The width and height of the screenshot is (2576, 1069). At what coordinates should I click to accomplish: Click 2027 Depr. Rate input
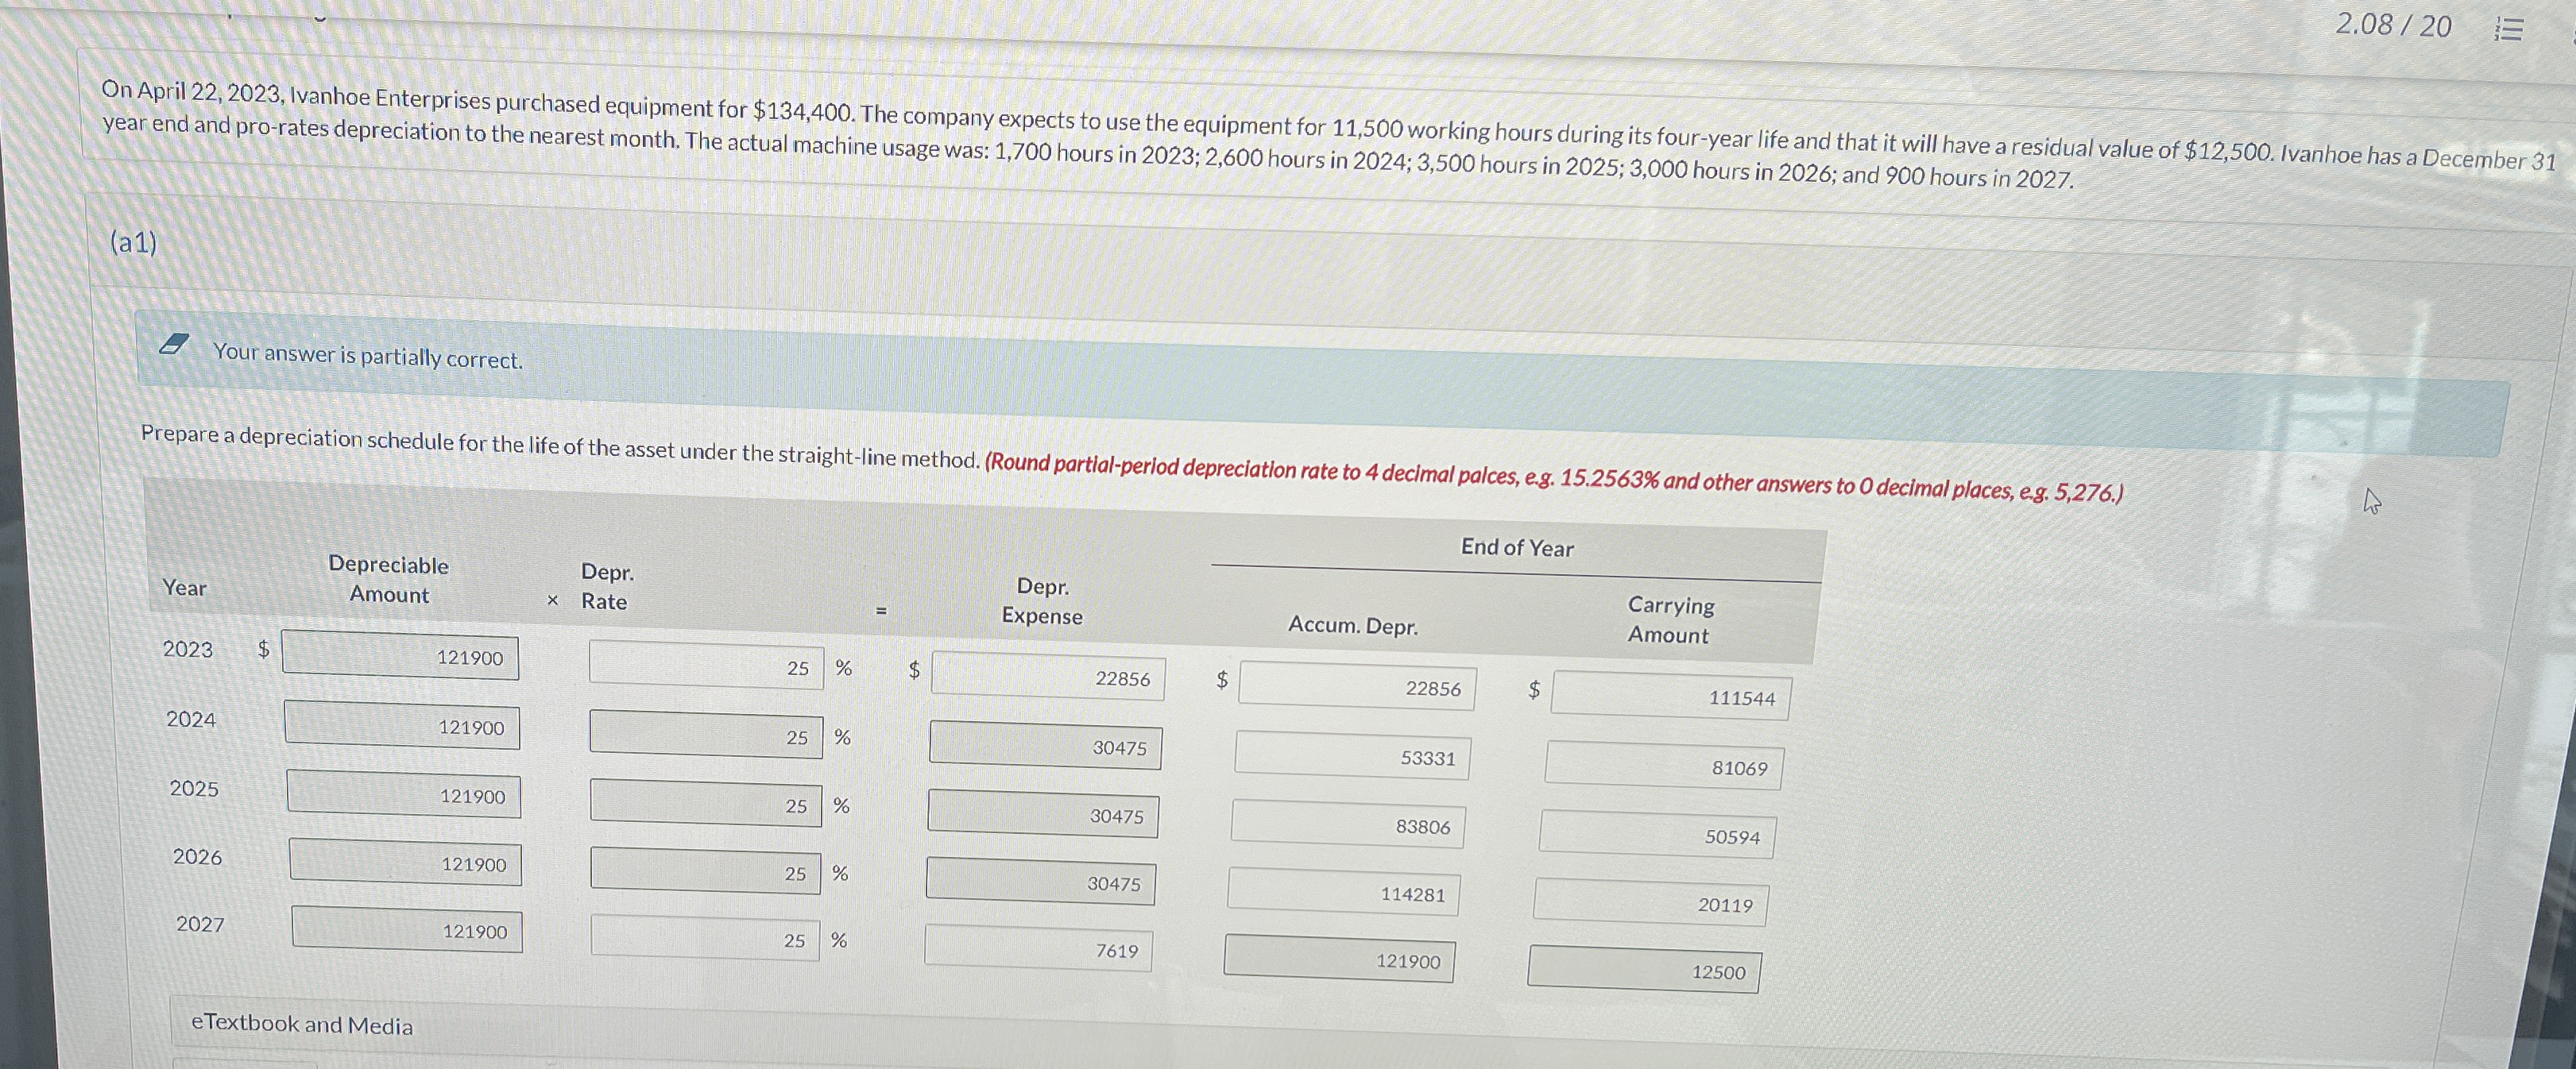705,938
